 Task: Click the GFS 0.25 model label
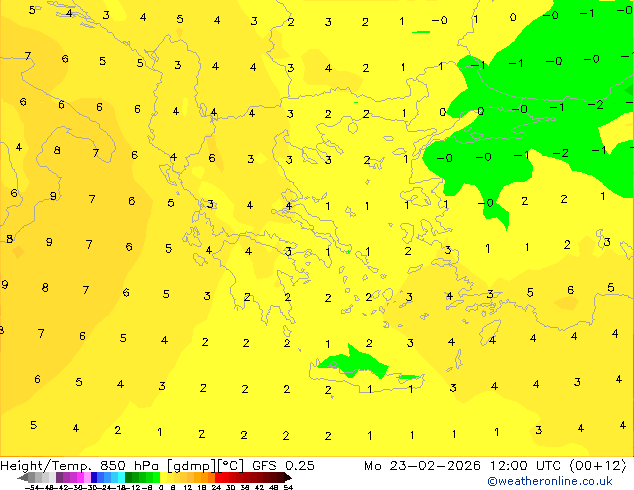283,466
